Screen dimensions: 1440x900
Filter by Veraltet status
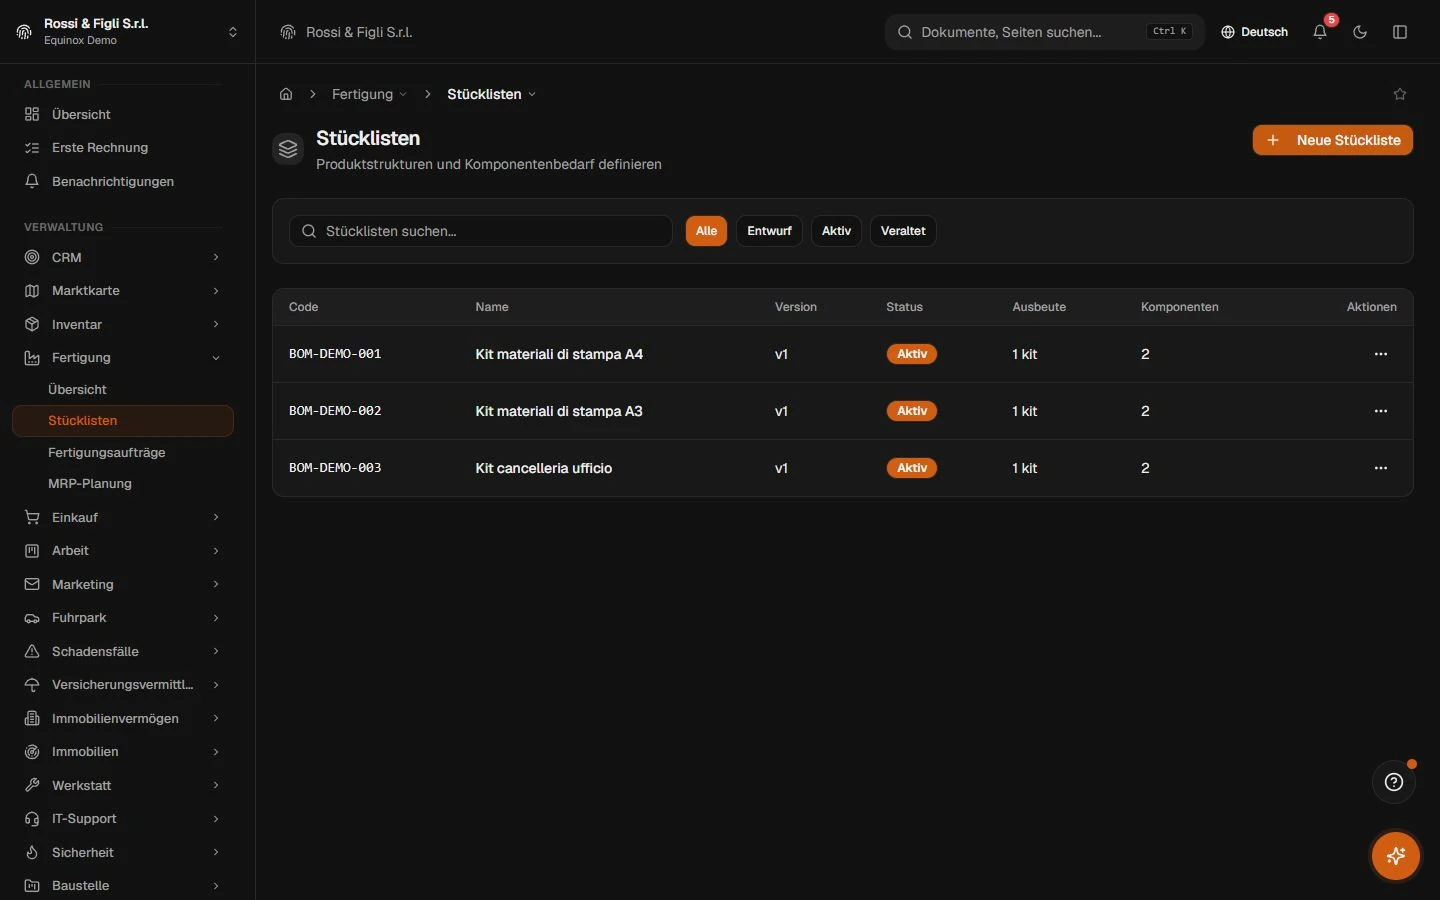coord(903,231)
